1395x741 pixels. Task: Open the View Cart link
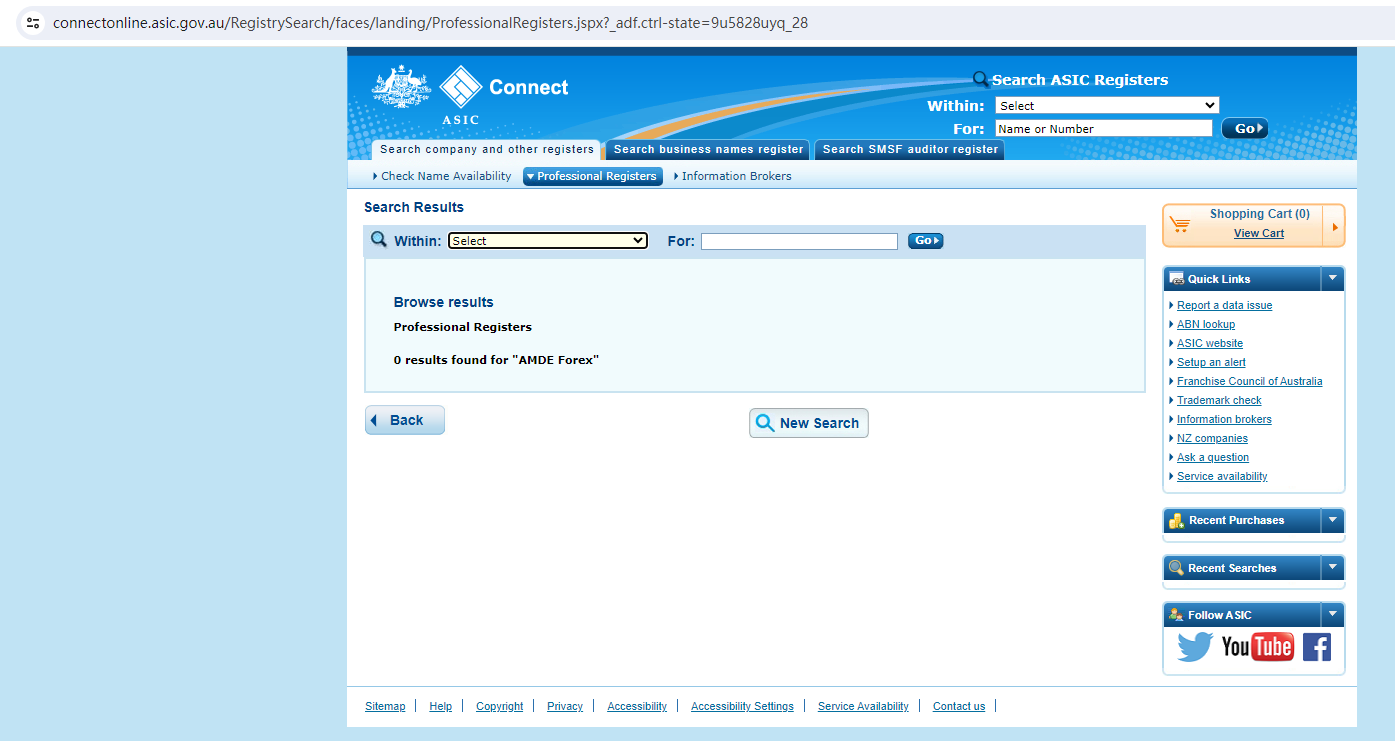tap(1259, 233)
